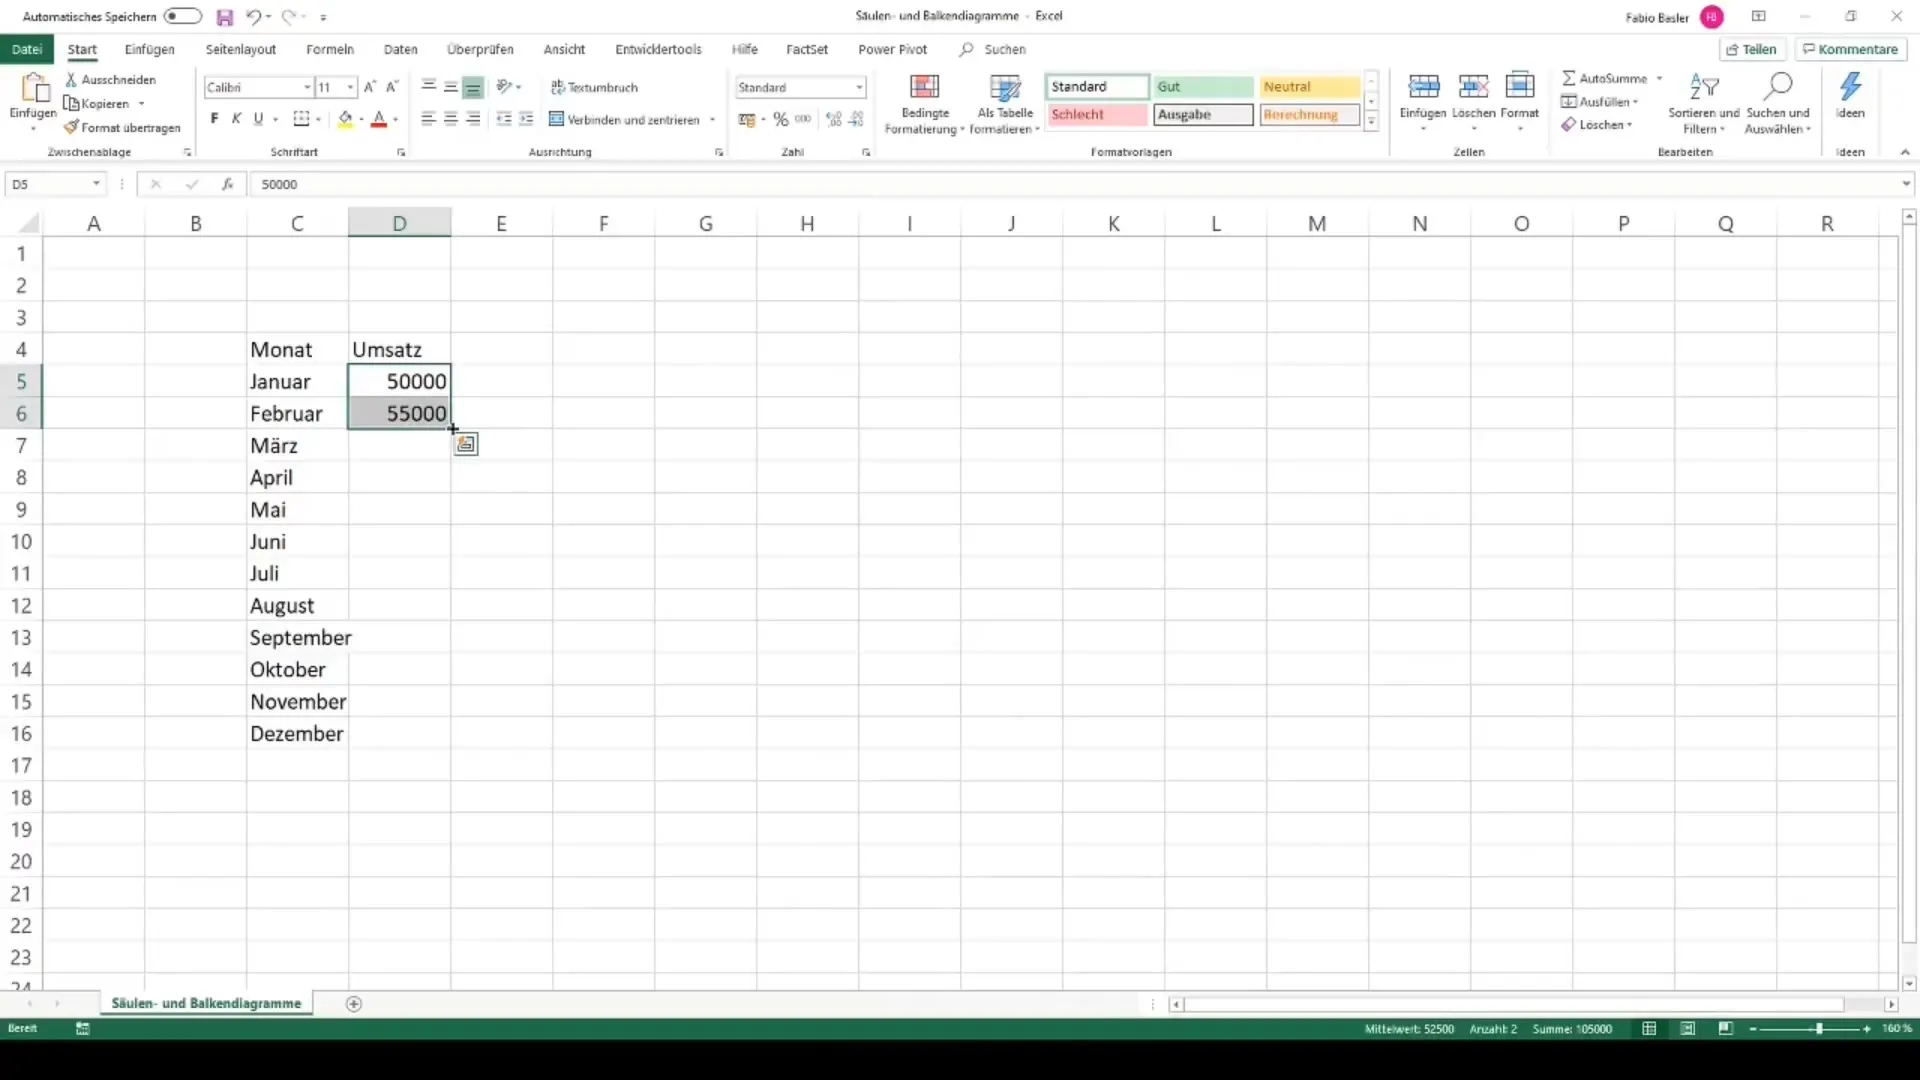This screenshot has height=1080, width=1920.
Task: Switch to the Power Pivot tab
Action: pos(892,49)
